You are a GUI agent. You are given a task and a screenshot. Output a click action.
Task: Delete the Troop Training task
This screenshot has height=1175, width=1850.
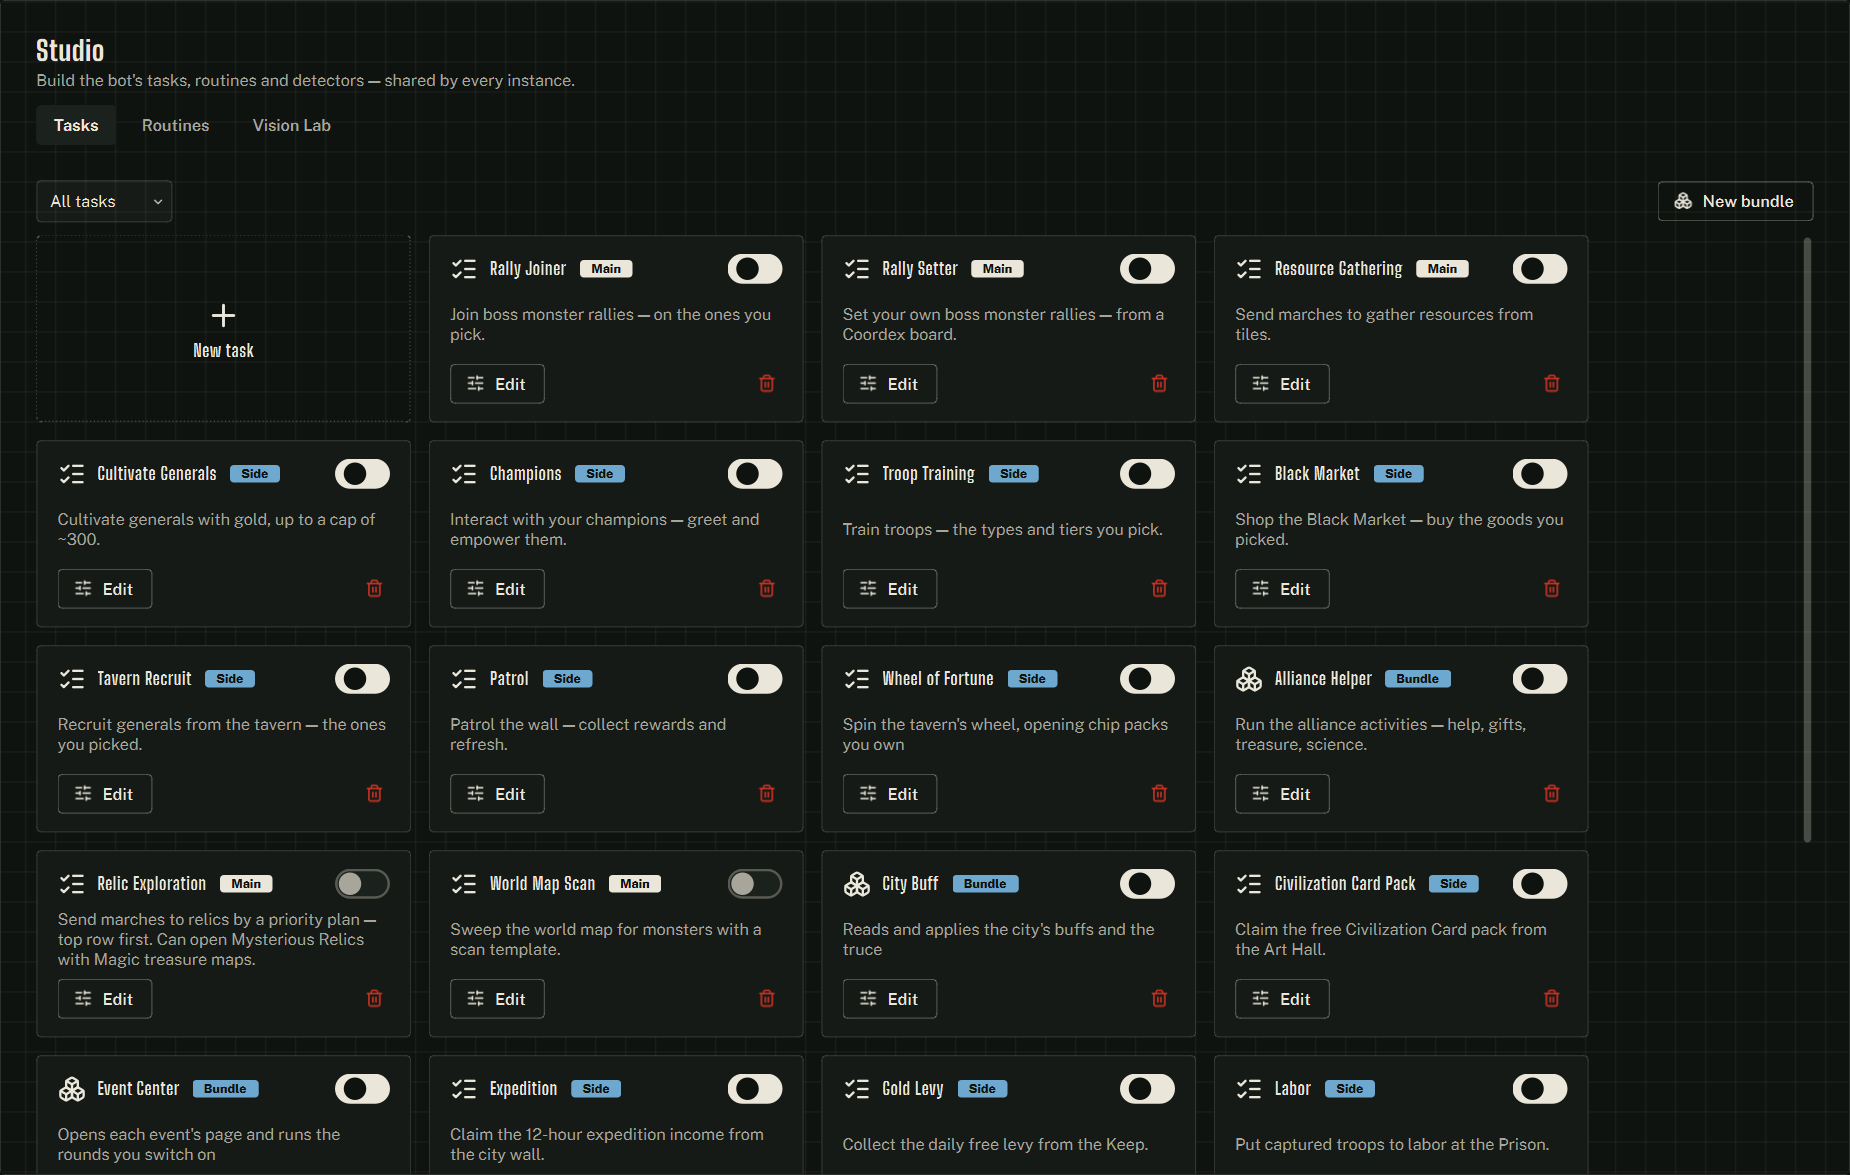pyautogui.click(x=1159, y=589)
